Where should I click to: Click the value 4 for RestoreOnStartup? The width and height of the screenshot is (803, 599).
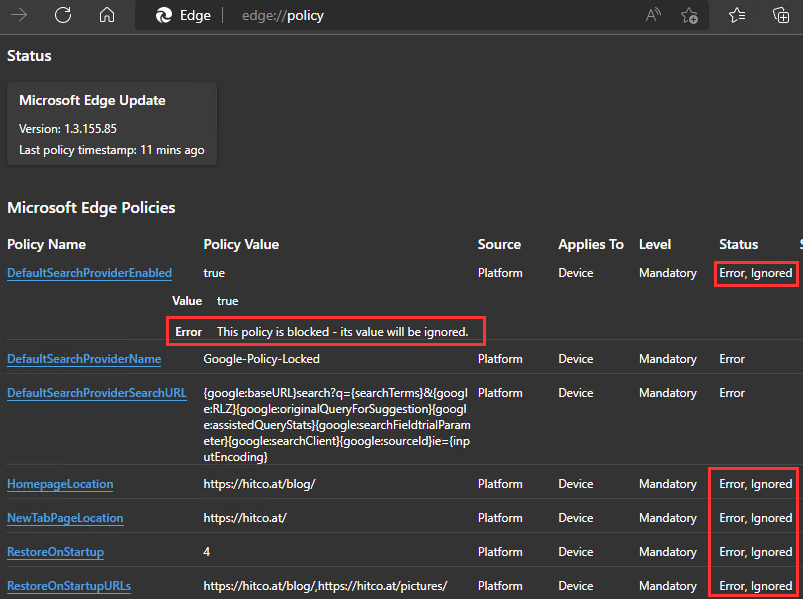(x=206, y=552)
